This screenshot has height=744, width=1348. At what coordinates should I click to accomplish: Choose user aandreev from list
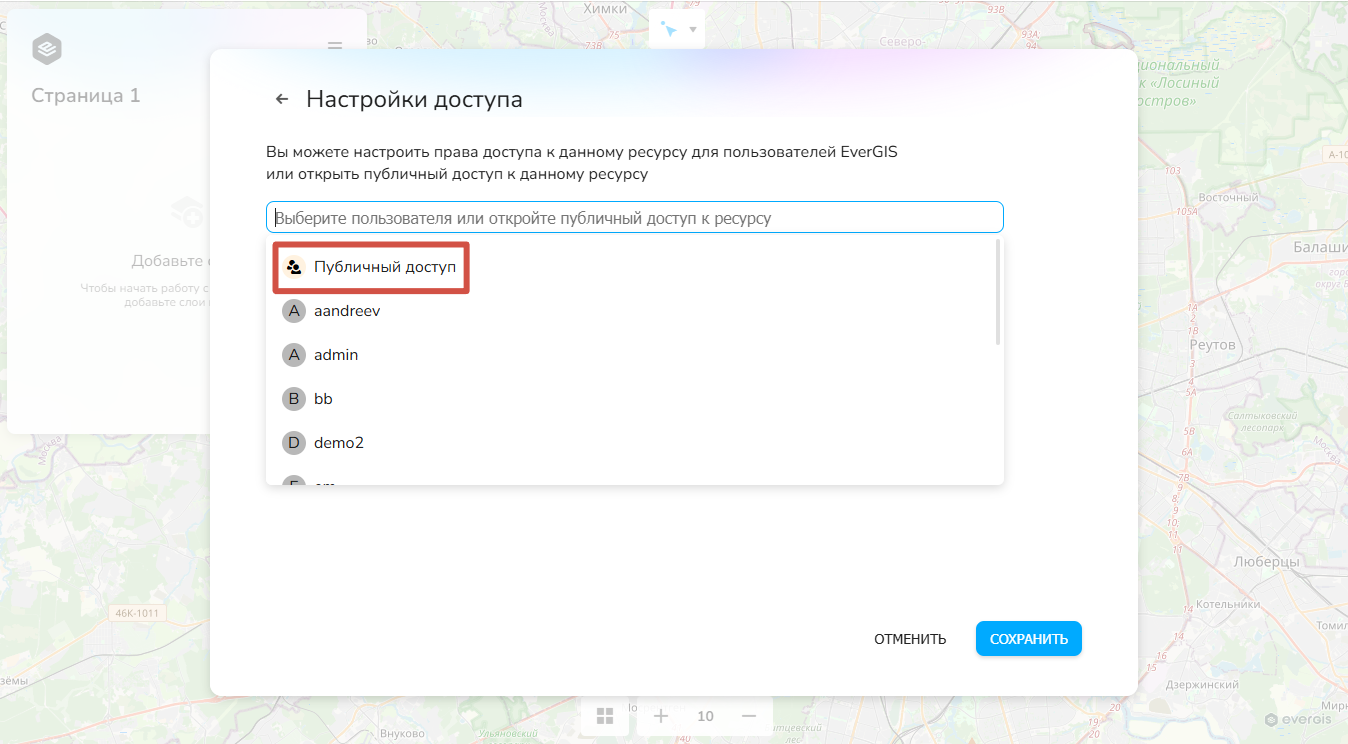click(x=635, y=311)
